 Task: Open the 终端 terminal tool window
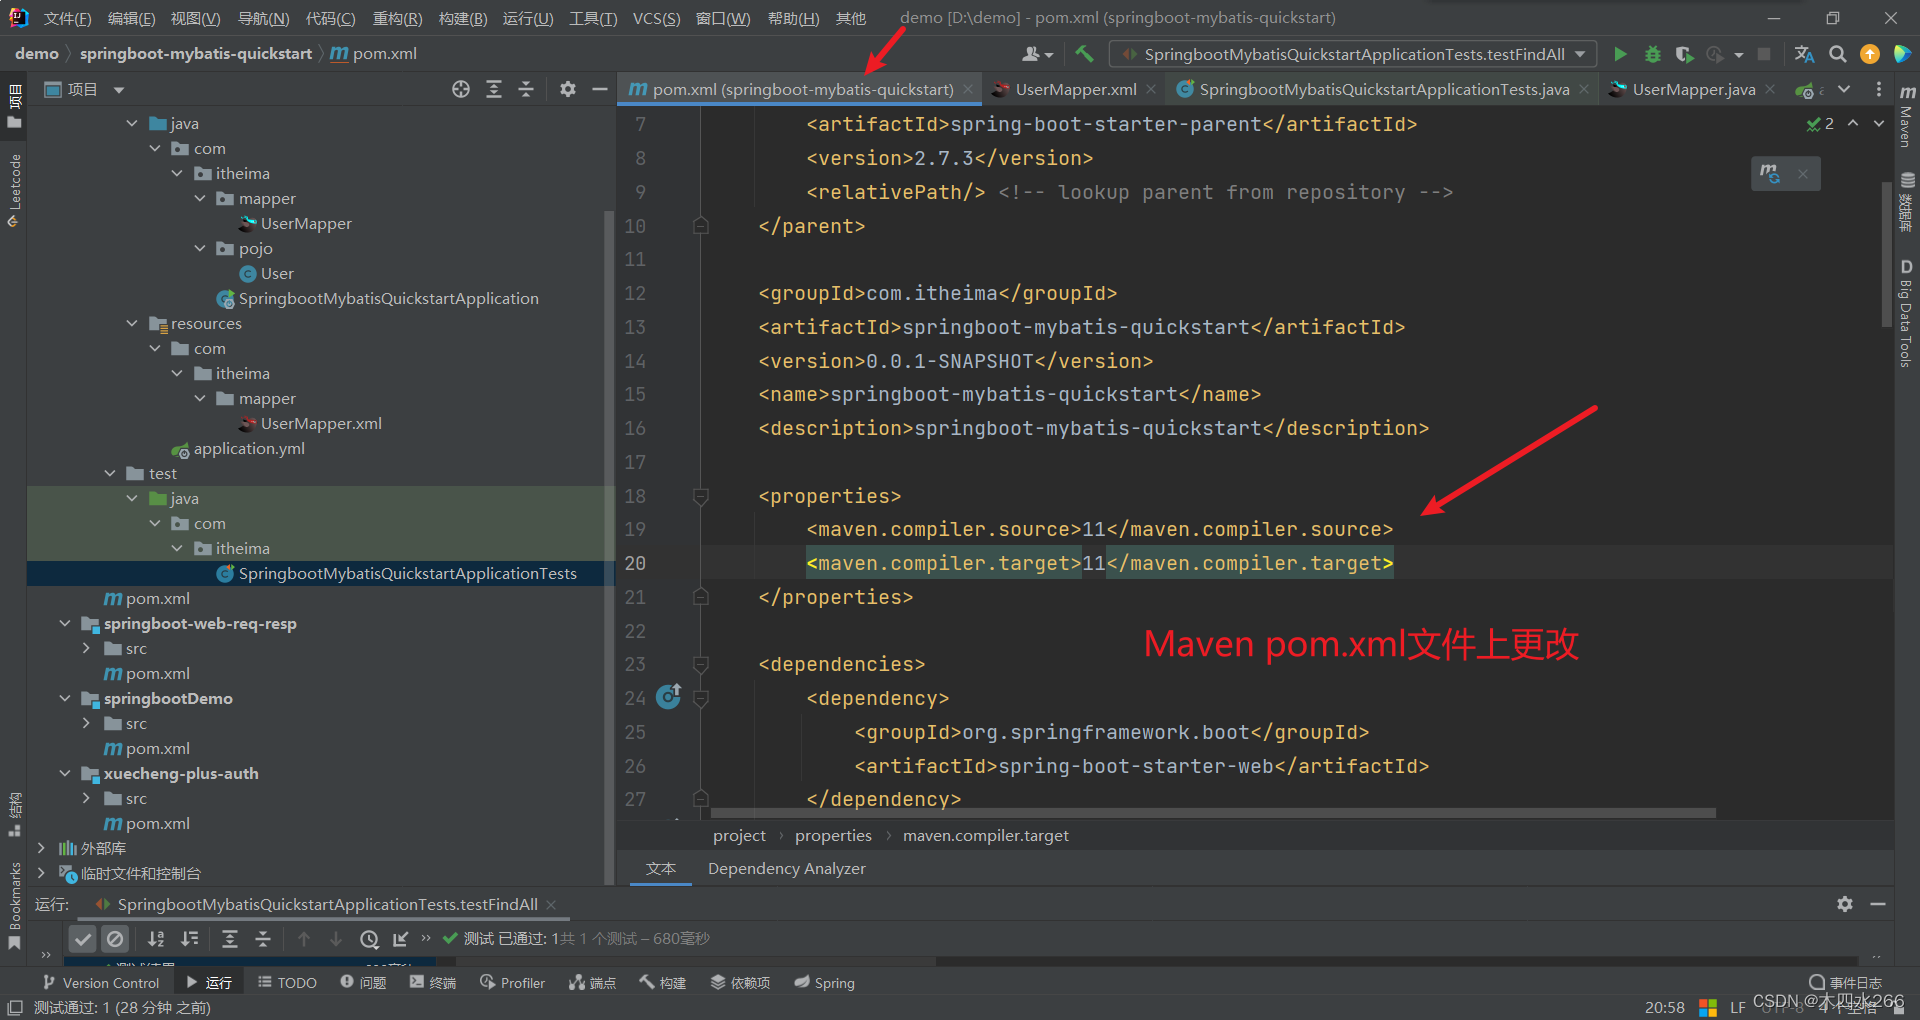[433, 983]
